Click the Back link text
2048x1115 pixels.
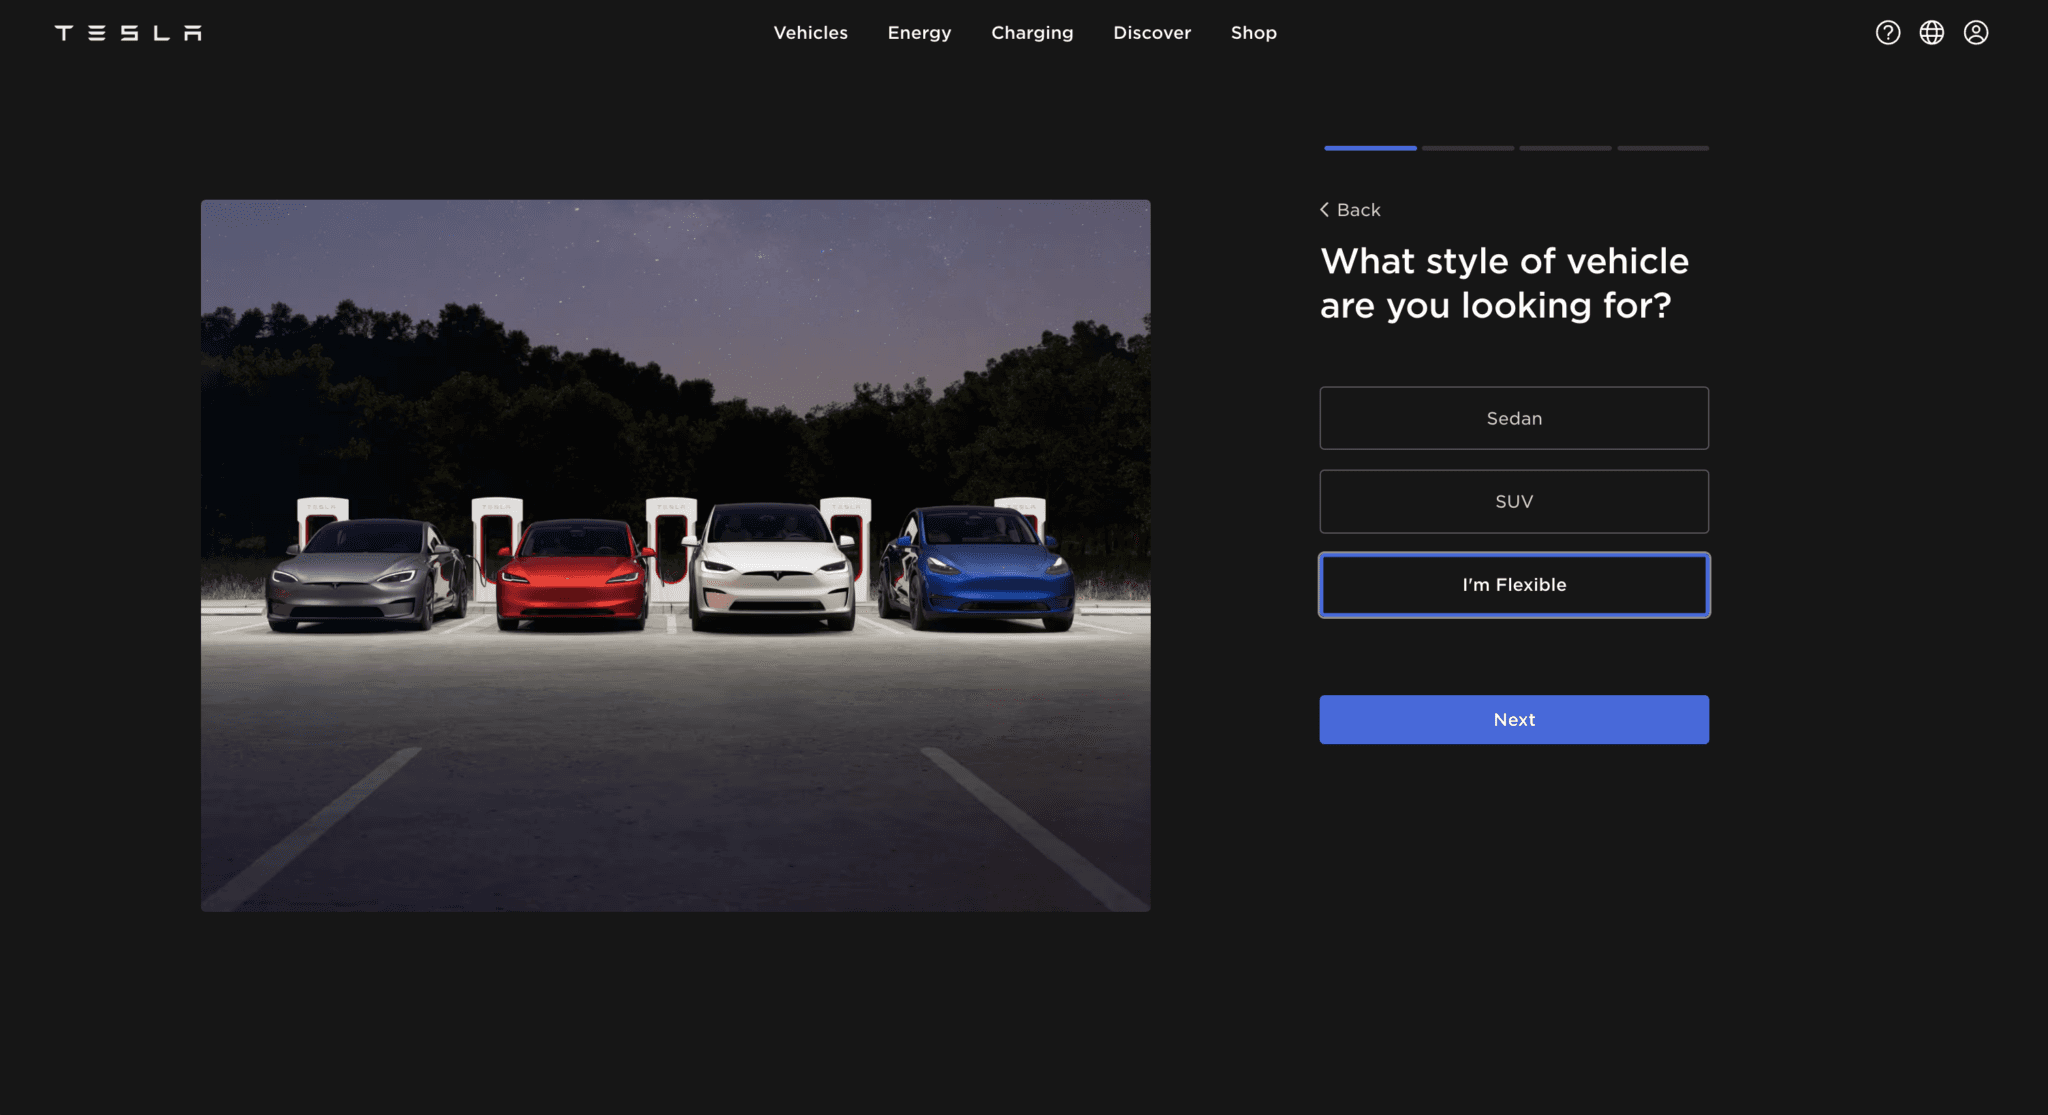pos(1358,210)
